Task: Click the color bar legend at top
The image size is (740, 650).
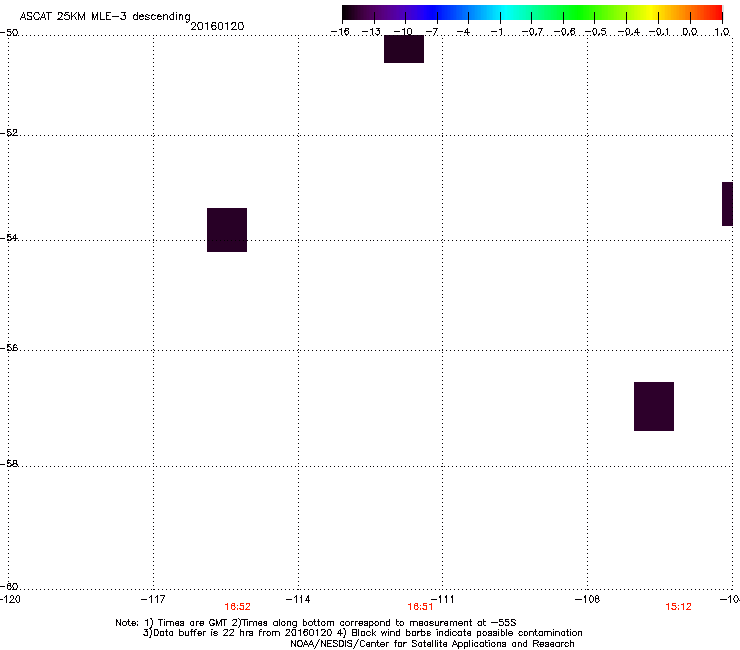Action: click(x=532, y=13)
